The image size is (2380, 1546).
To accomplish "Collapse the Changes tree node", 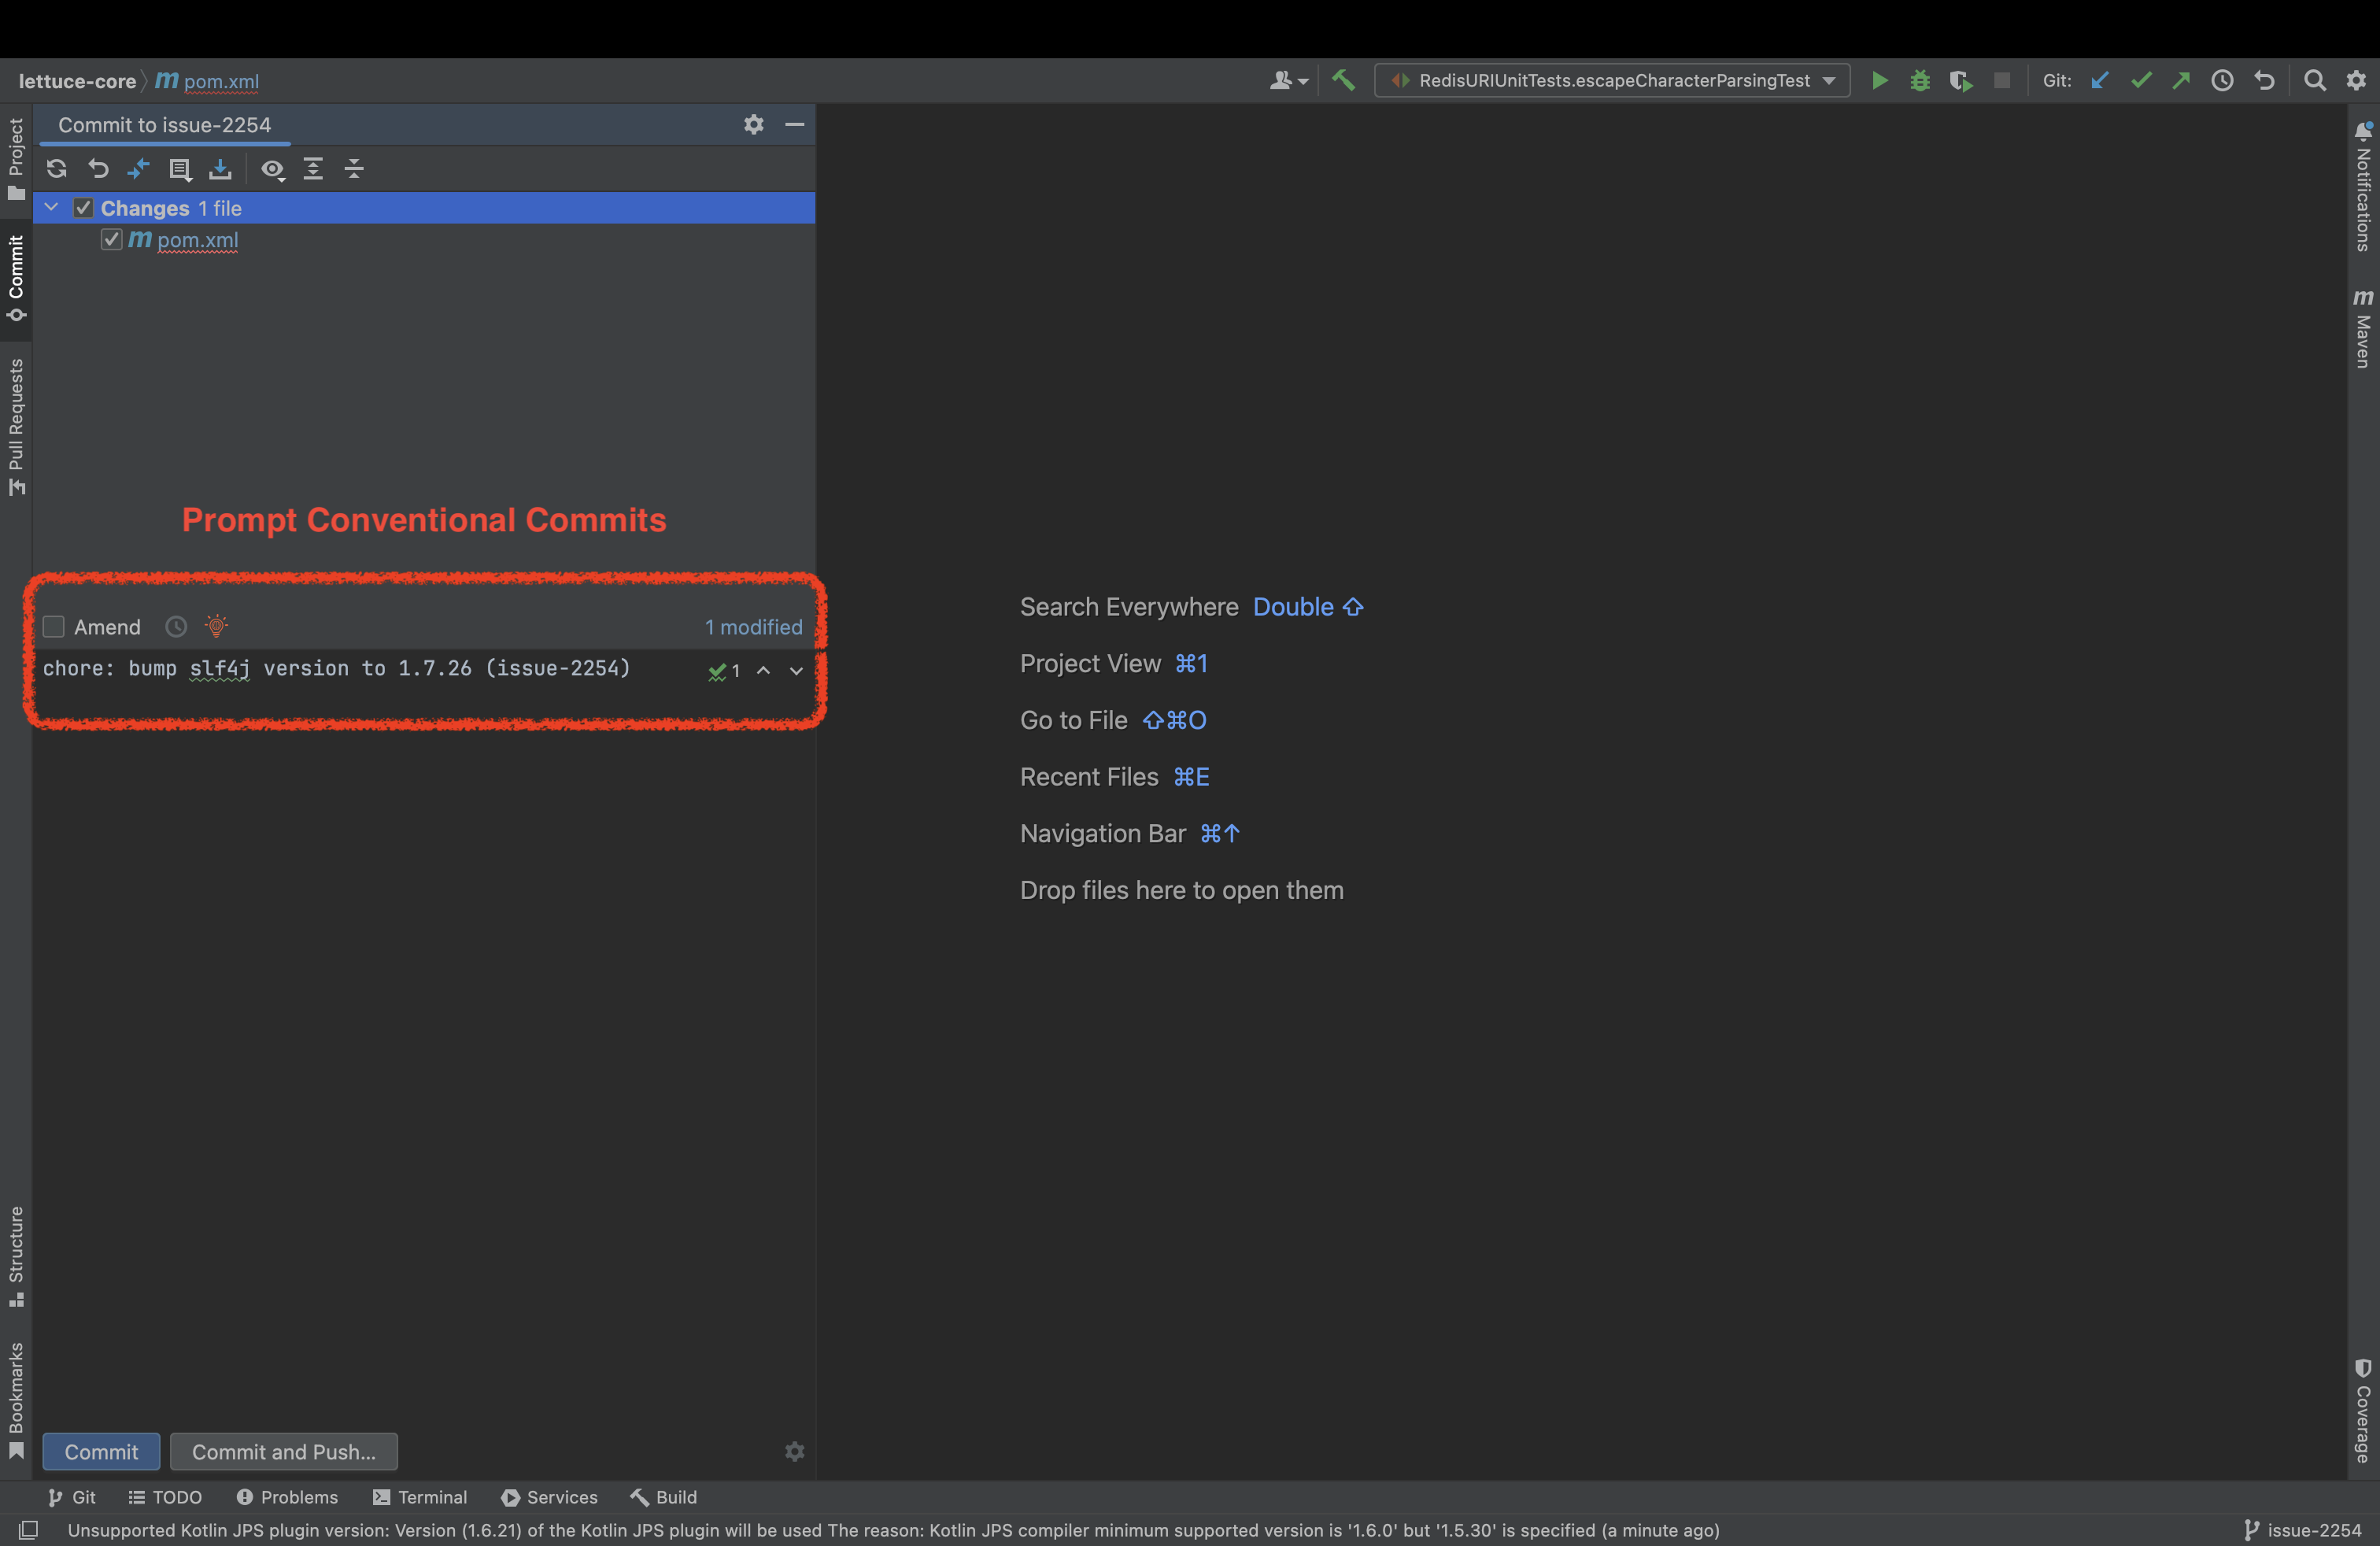I will click(52, 208).
